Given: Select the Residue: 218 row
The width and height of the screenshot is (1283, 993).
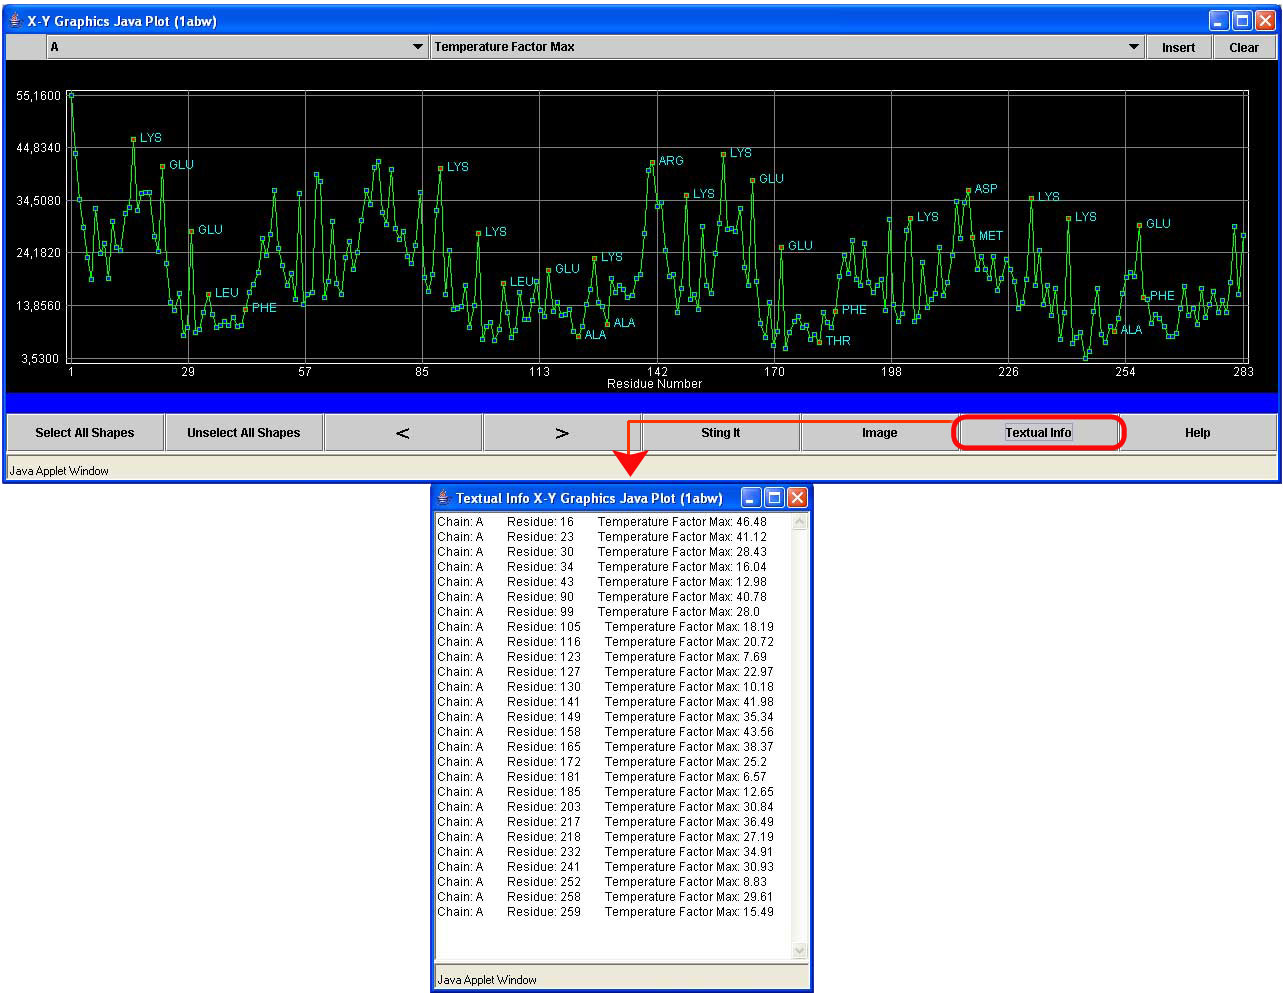Looking at the screenshot, I should (x=606, y=837).
